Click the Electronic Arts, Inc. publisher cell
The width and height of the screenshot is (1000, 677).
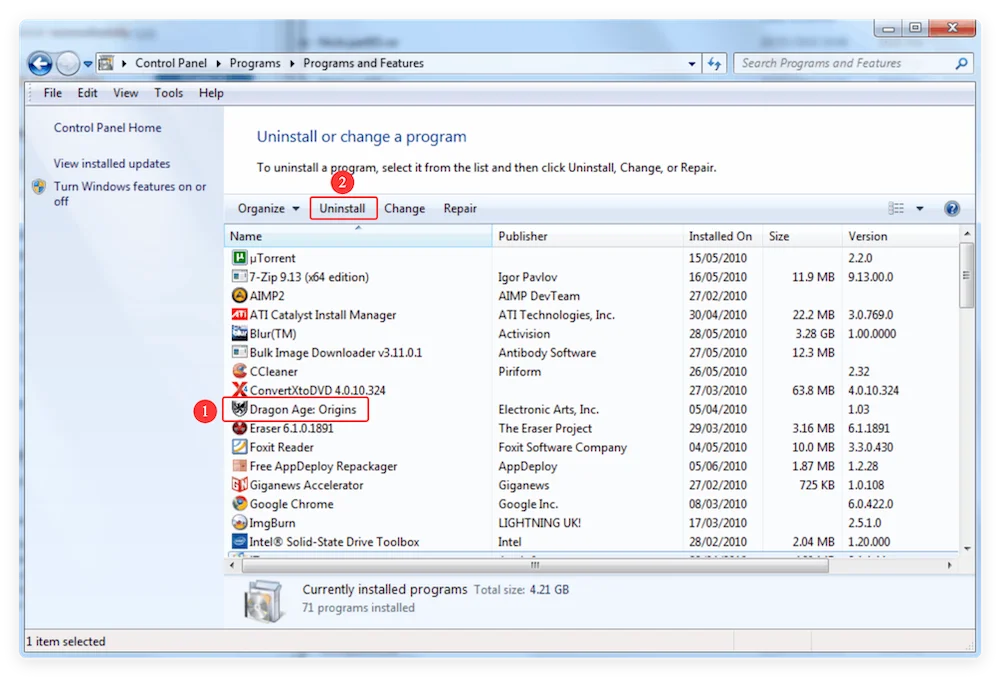(548, 409)
